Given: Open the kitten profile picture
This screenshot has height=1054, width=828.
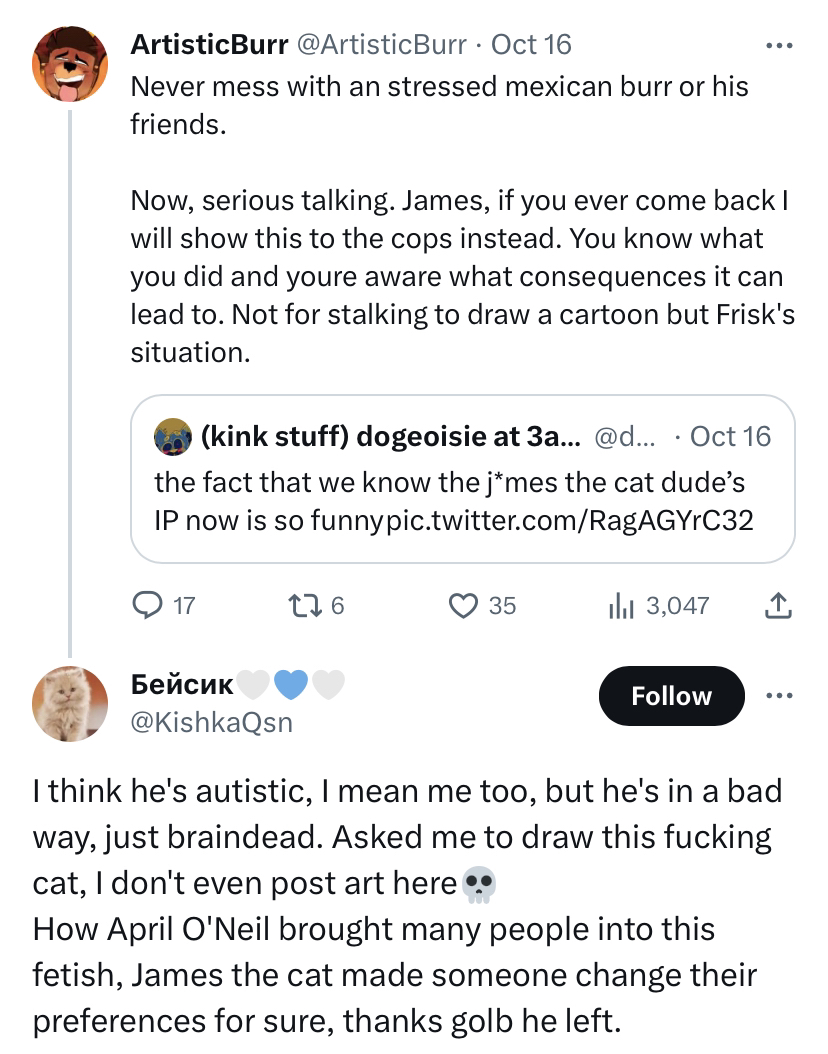Looking at the screenshot, I should (70, 704).
